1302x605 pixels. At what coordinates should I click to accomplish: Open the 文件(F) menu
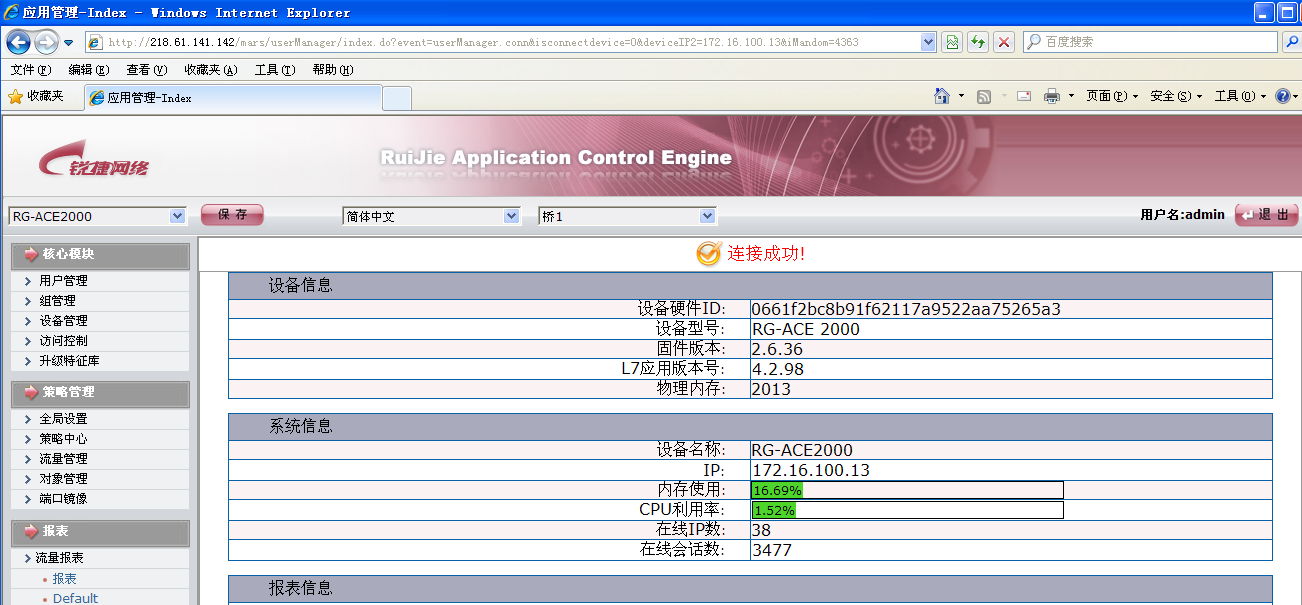point(31,69)
